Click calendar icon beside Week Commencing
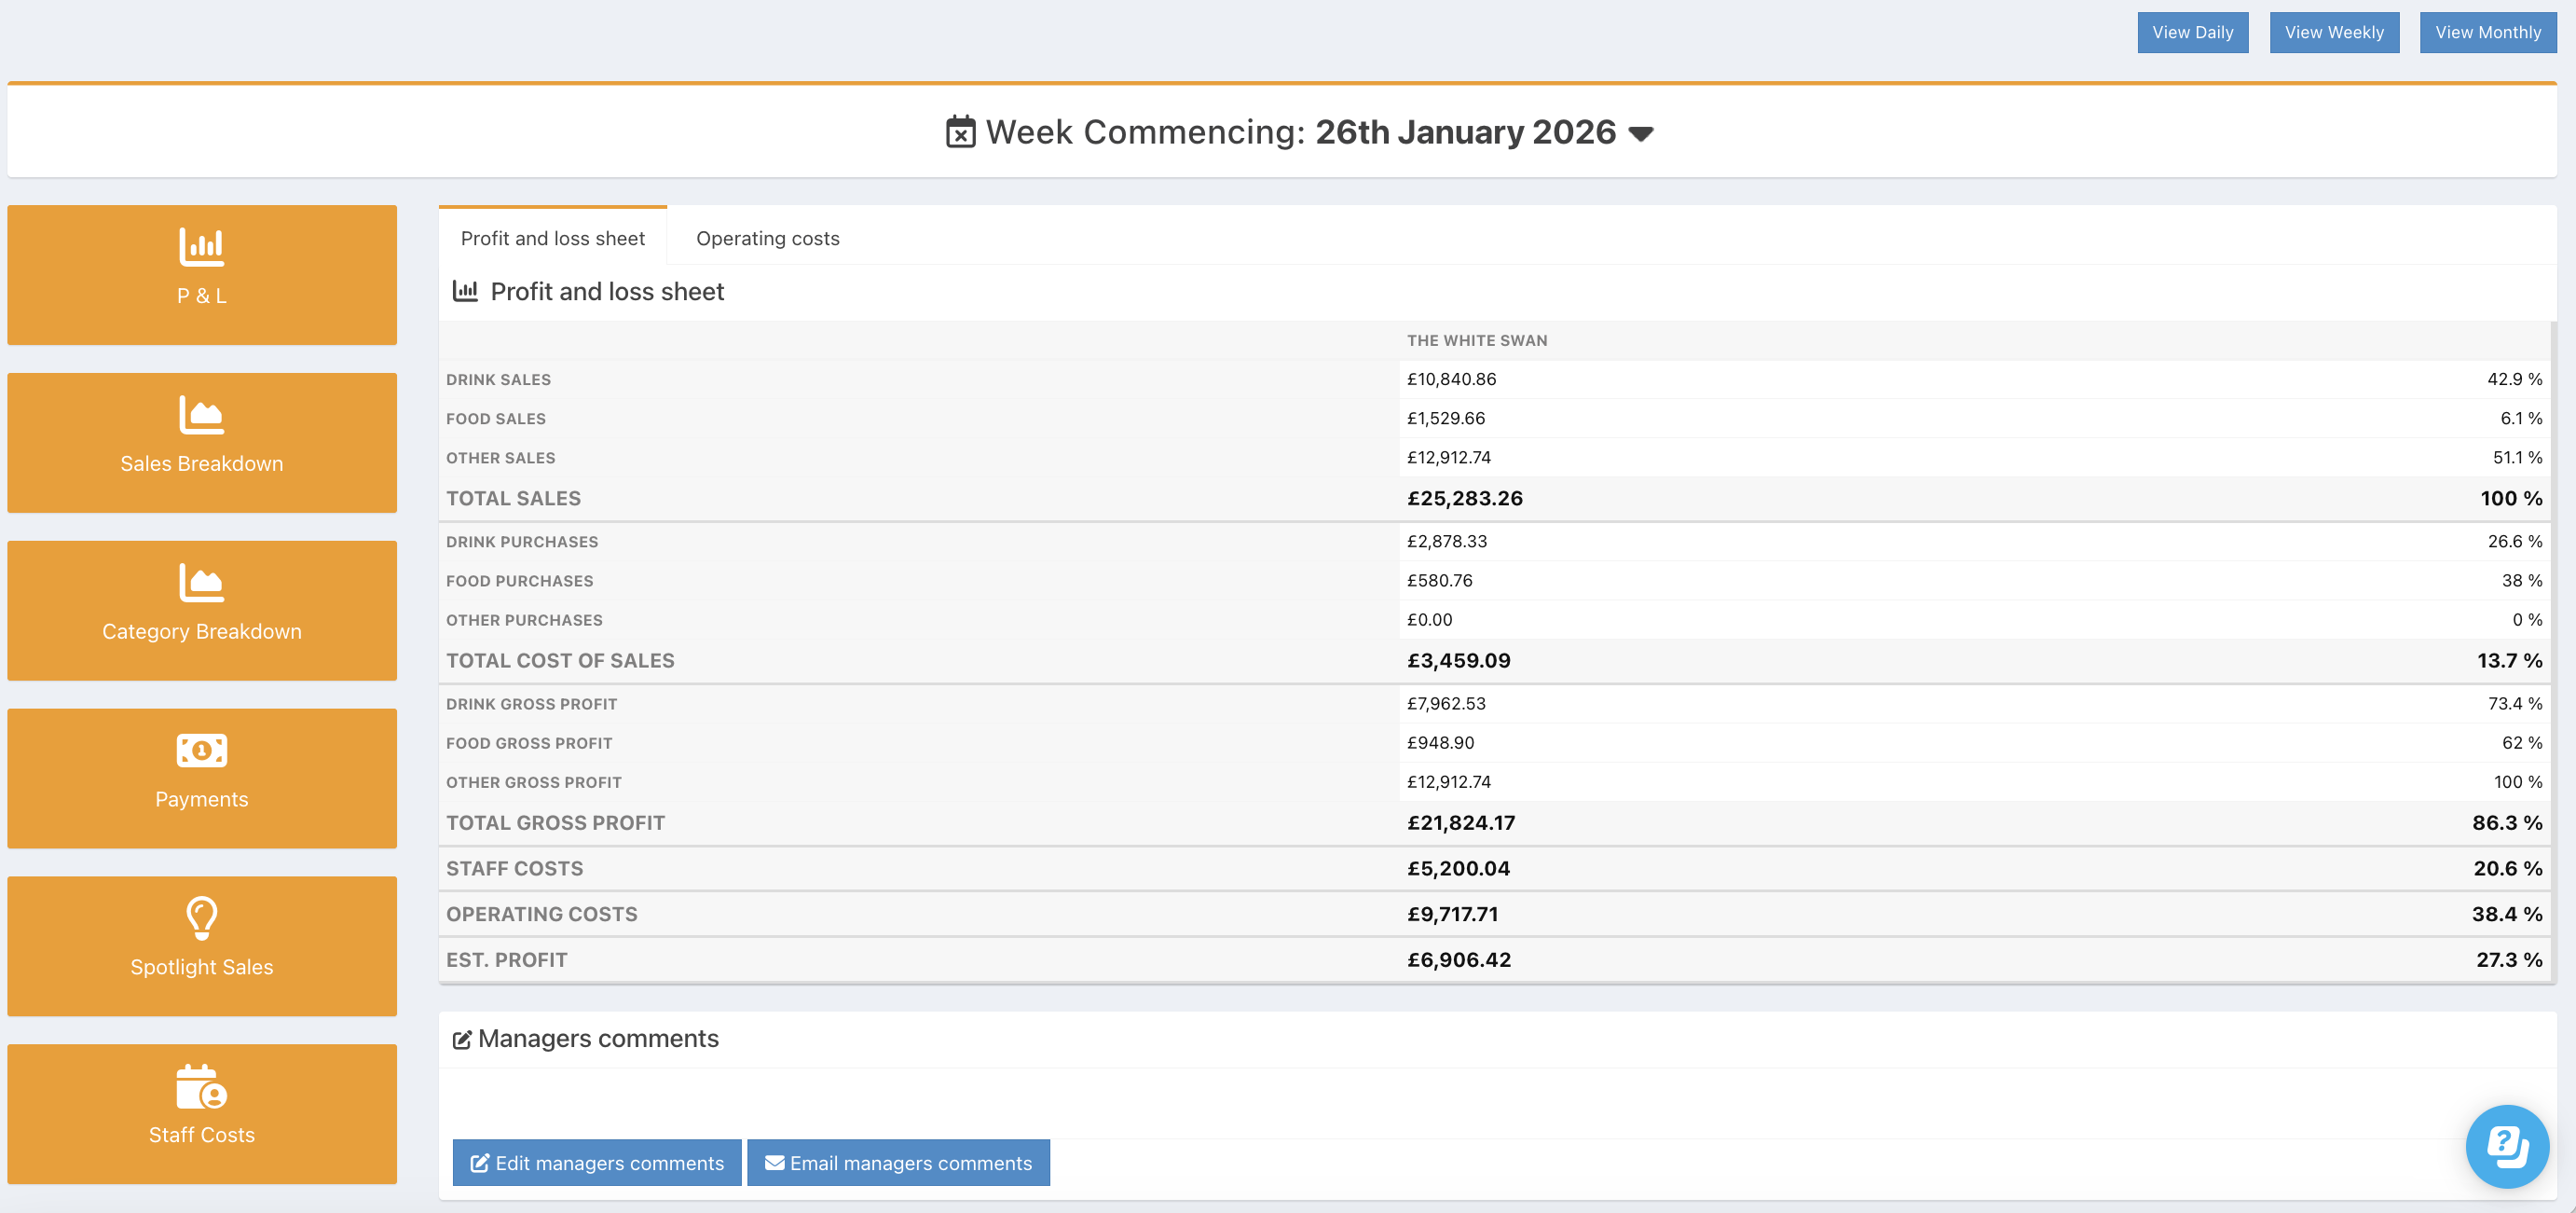The height and width of the screenshot is (1213, 2576). [x=960, y=132]
